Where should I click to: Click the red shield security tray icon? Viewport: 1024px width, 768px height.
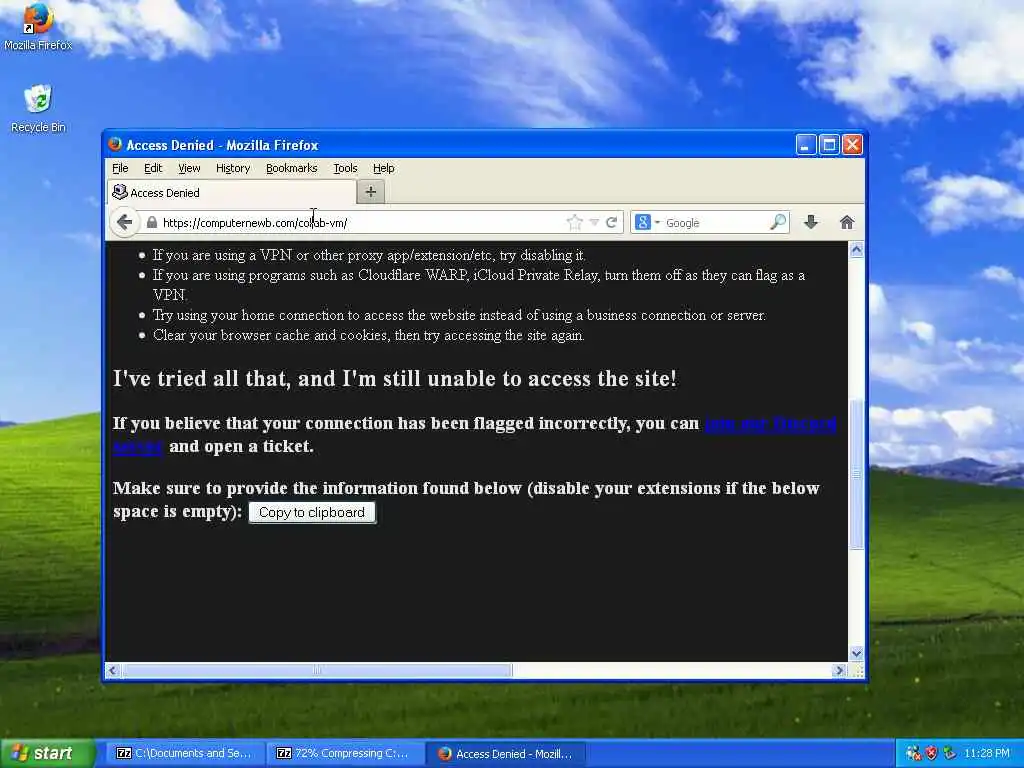(x=931, y=753)
